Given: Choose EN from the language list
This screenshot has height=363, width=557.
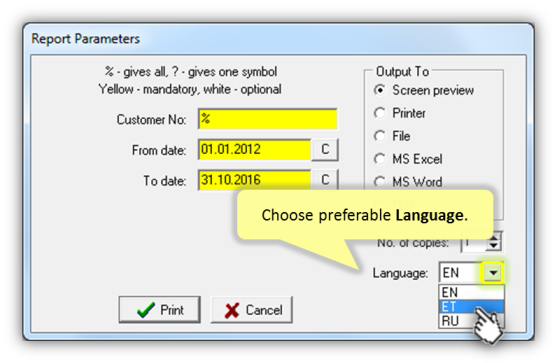Looking at the screenshot, I should (x=472, y=292).
